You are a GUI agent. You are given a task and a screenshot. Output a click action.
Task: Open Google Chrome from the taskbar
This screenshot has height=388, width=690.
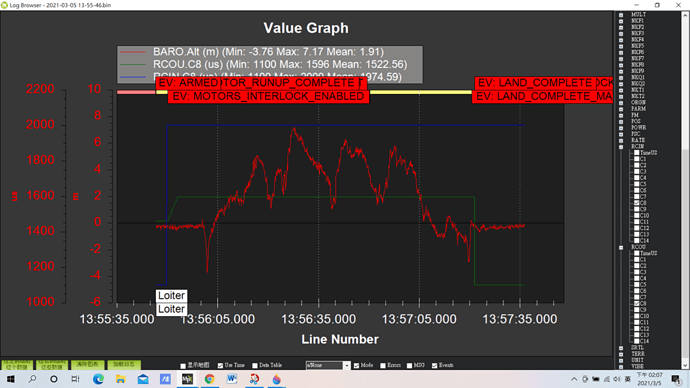[x=209, y=379]
